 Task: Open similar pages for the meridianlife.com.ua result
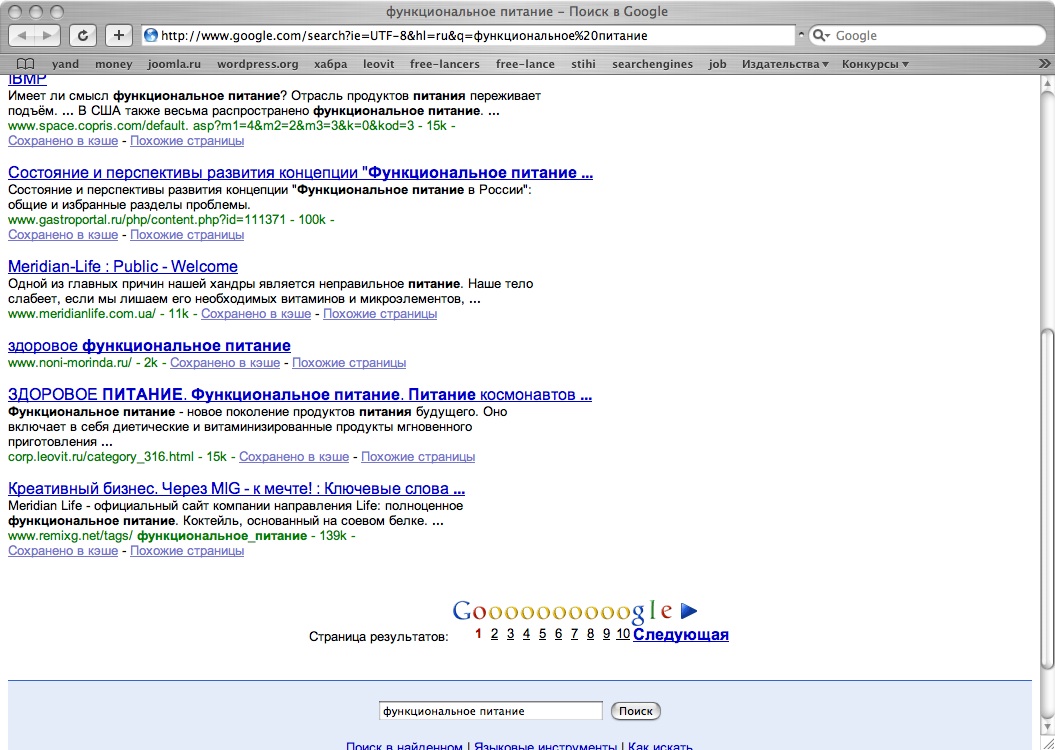pyautogui.click(x=380, y=313)
